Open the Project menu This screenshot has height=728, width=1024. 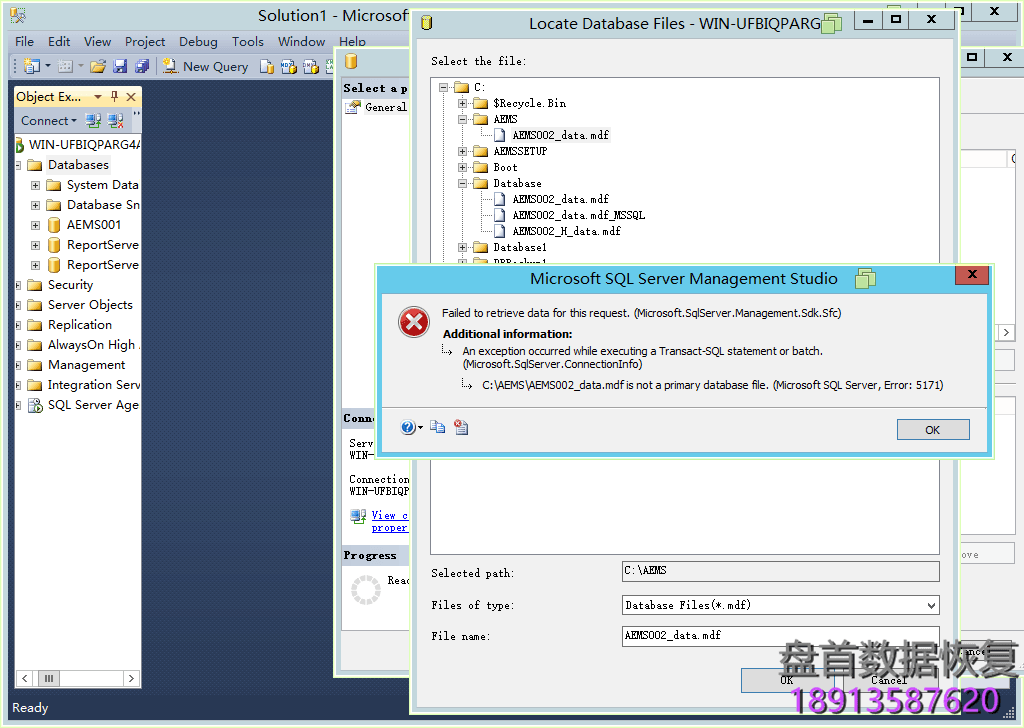point(145,41)
